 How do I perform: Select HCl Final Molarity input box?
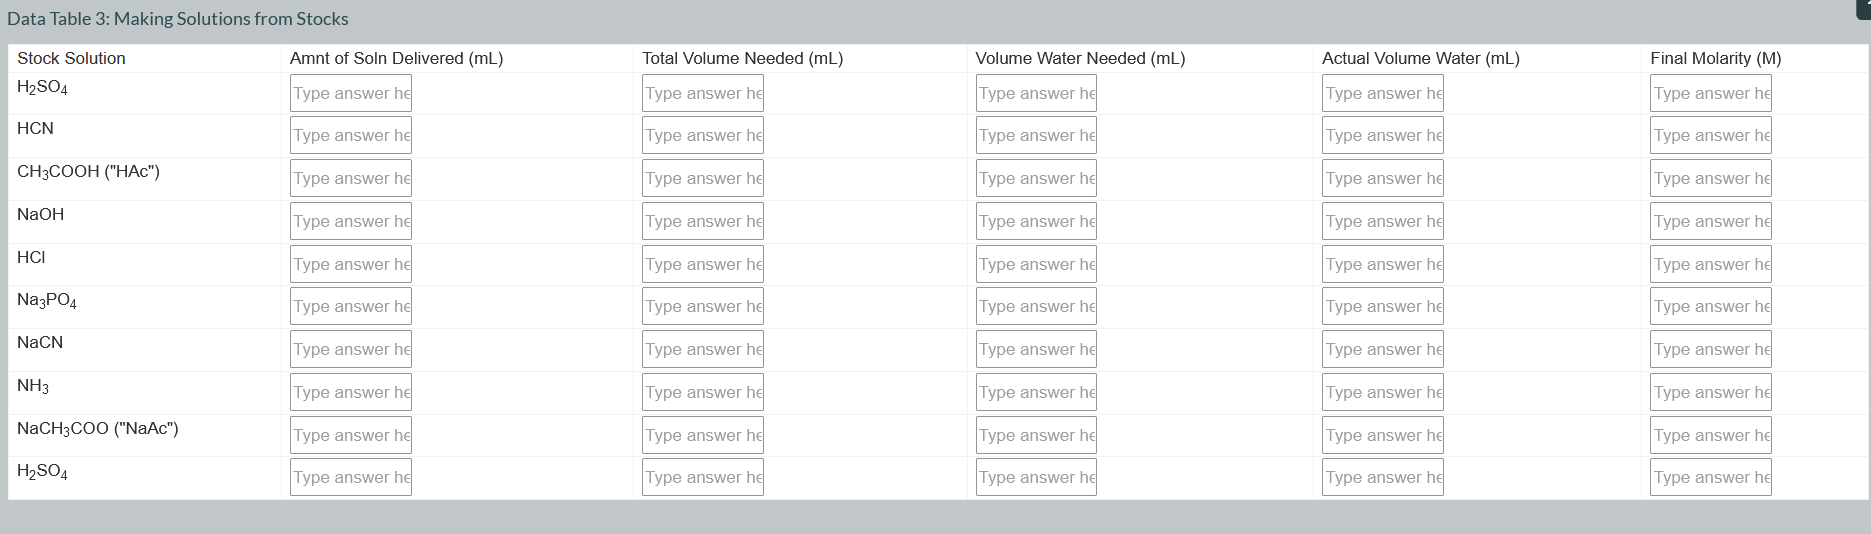coord(1710,265)
